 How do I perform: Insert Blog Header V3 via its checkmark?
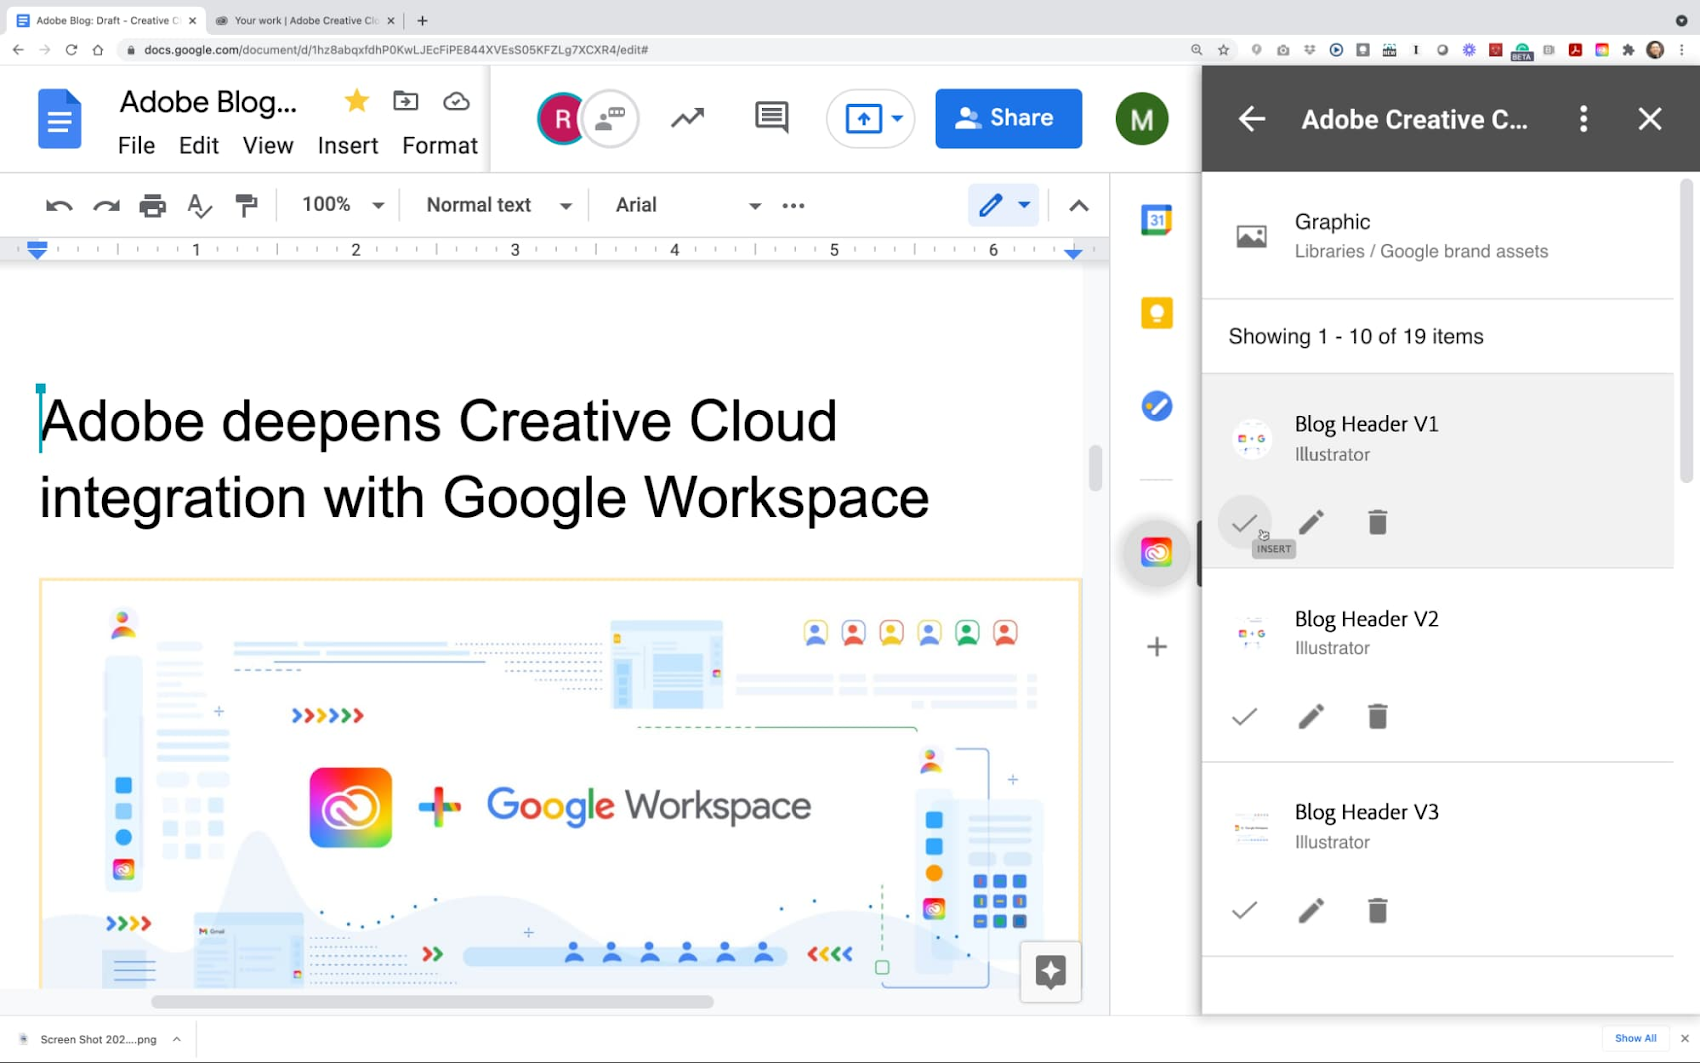(x=1244, y=910)
